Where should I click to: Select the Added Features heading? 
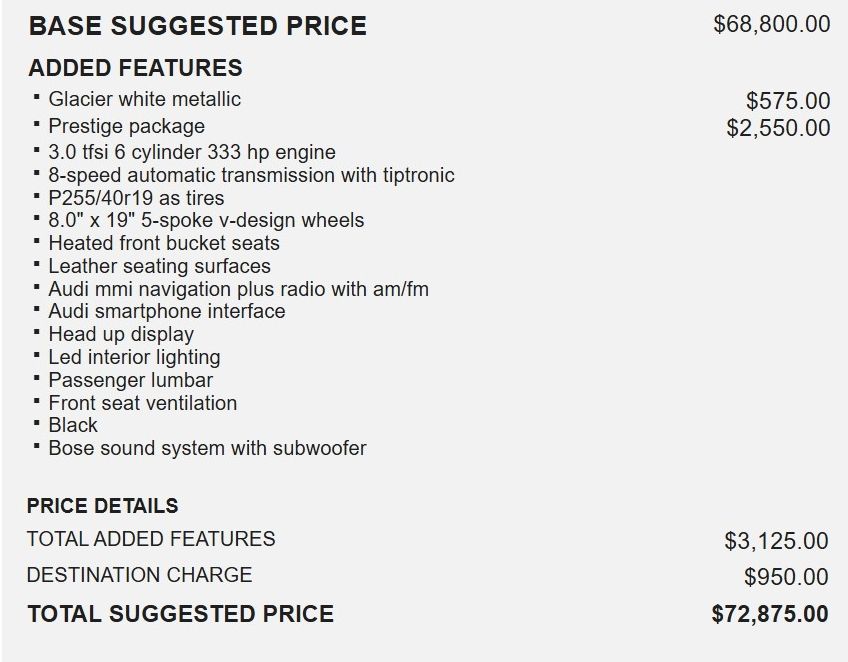point(135,68)
